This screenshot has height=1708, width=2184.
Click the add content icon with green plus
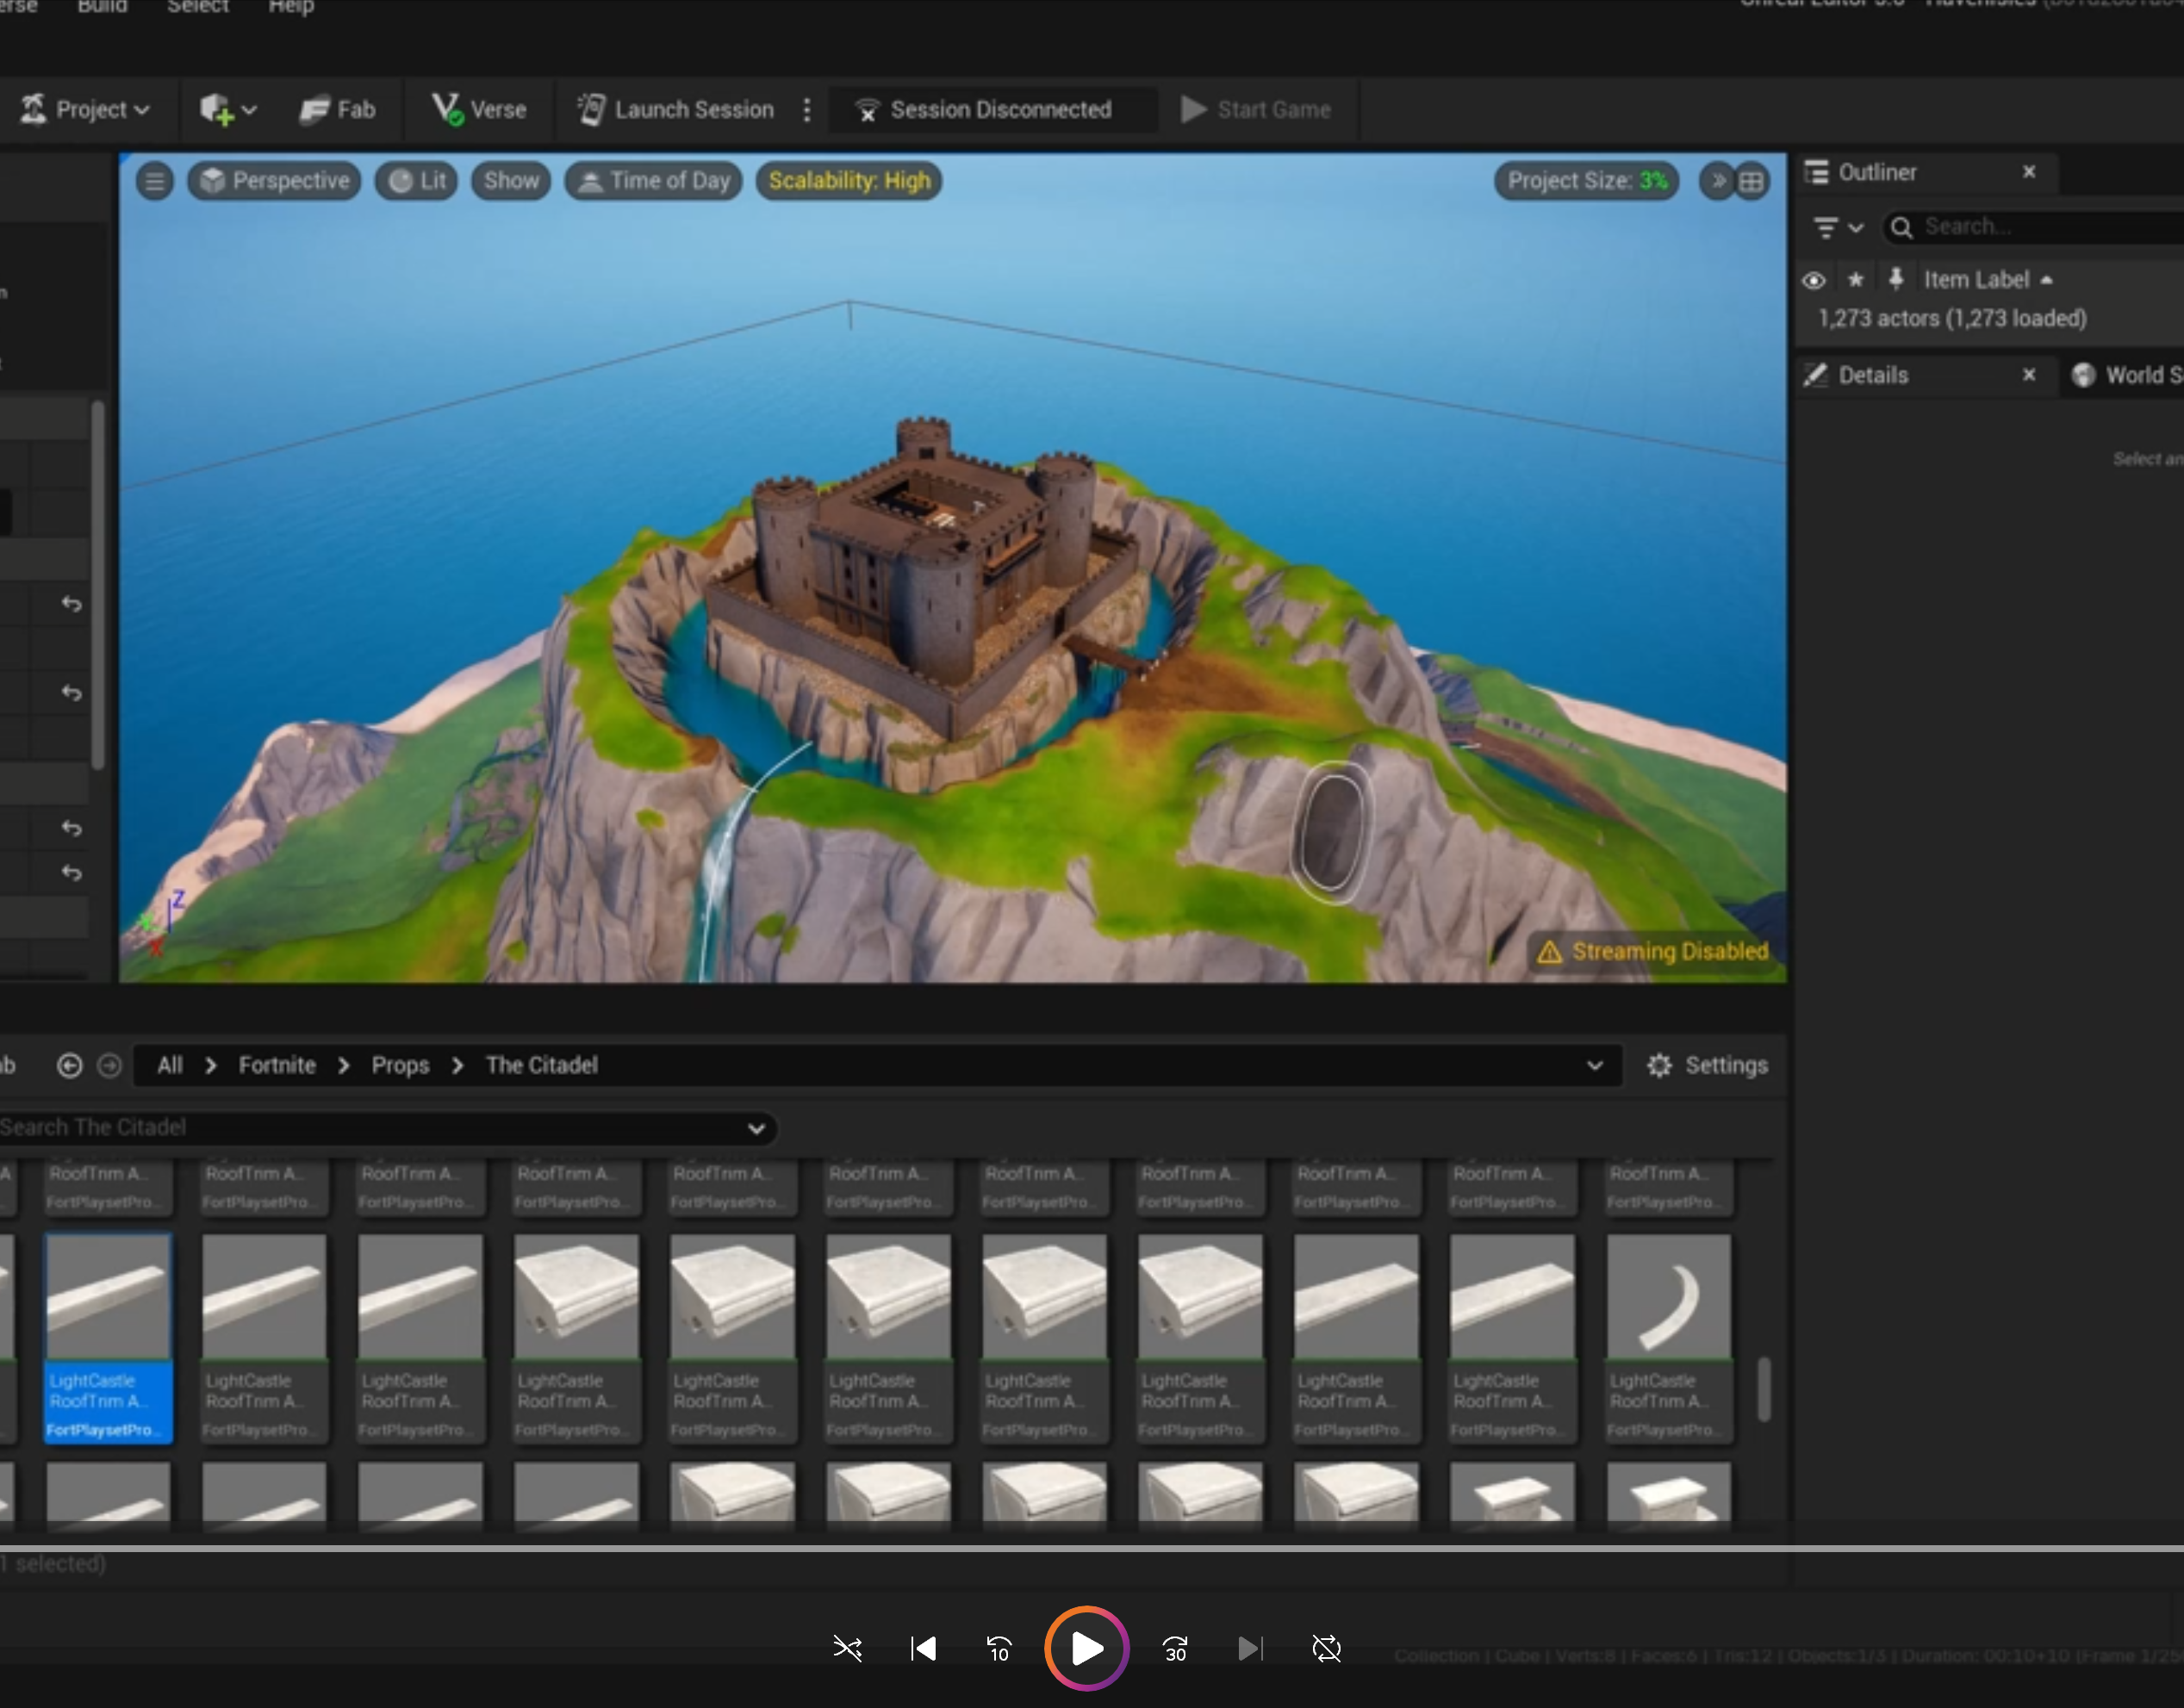(x=227, y=110)
